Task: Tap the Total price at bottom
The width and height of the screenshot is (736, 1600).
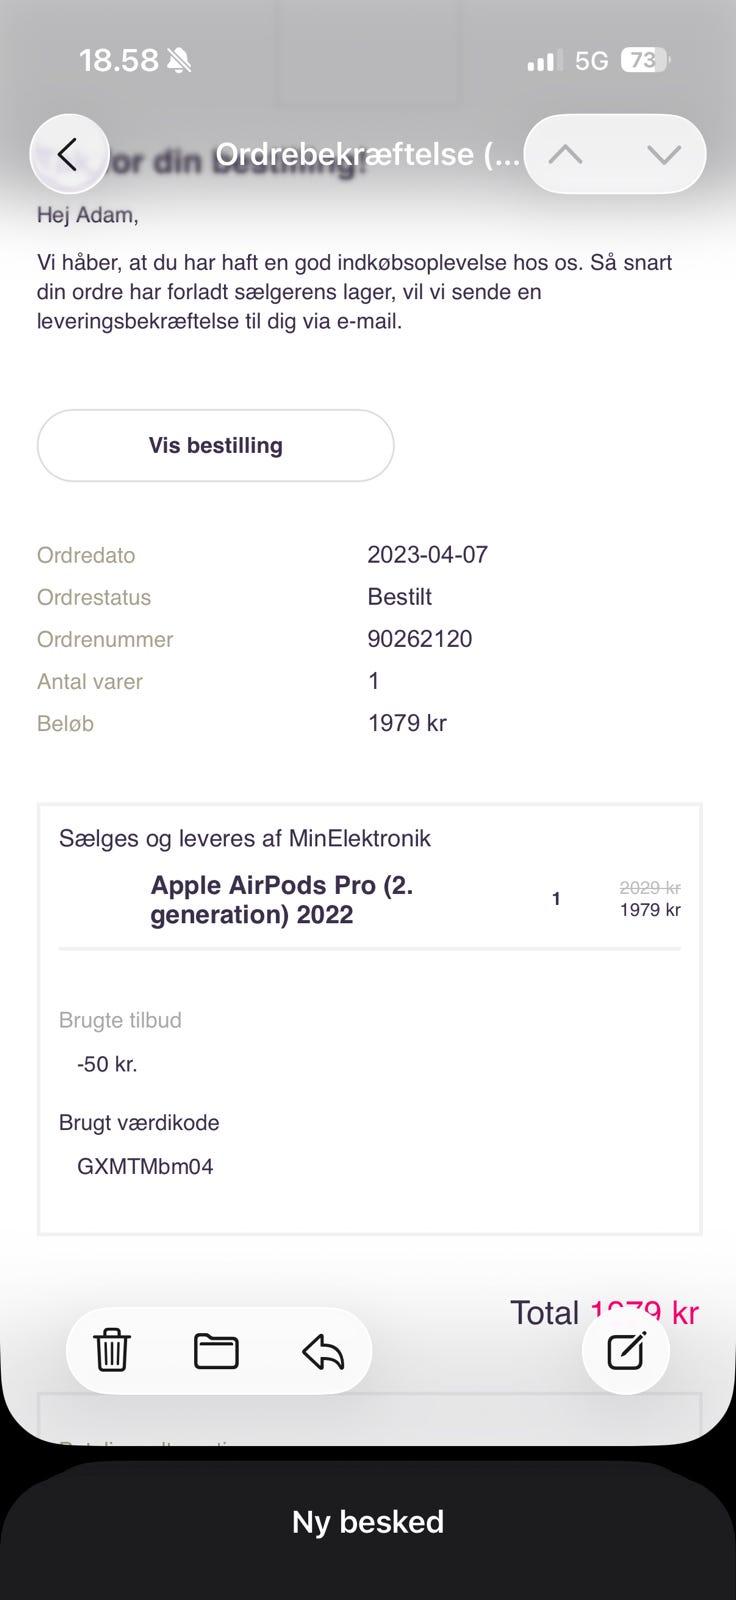Action: tap(604, 1312)
